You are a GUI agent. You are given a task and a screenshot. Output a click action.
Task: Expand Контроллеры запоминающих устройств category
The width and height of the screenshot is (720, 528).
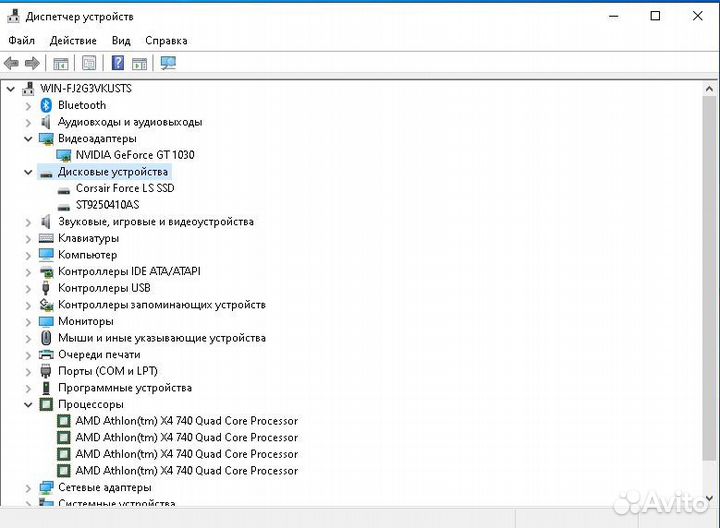(x=28, y=305)
